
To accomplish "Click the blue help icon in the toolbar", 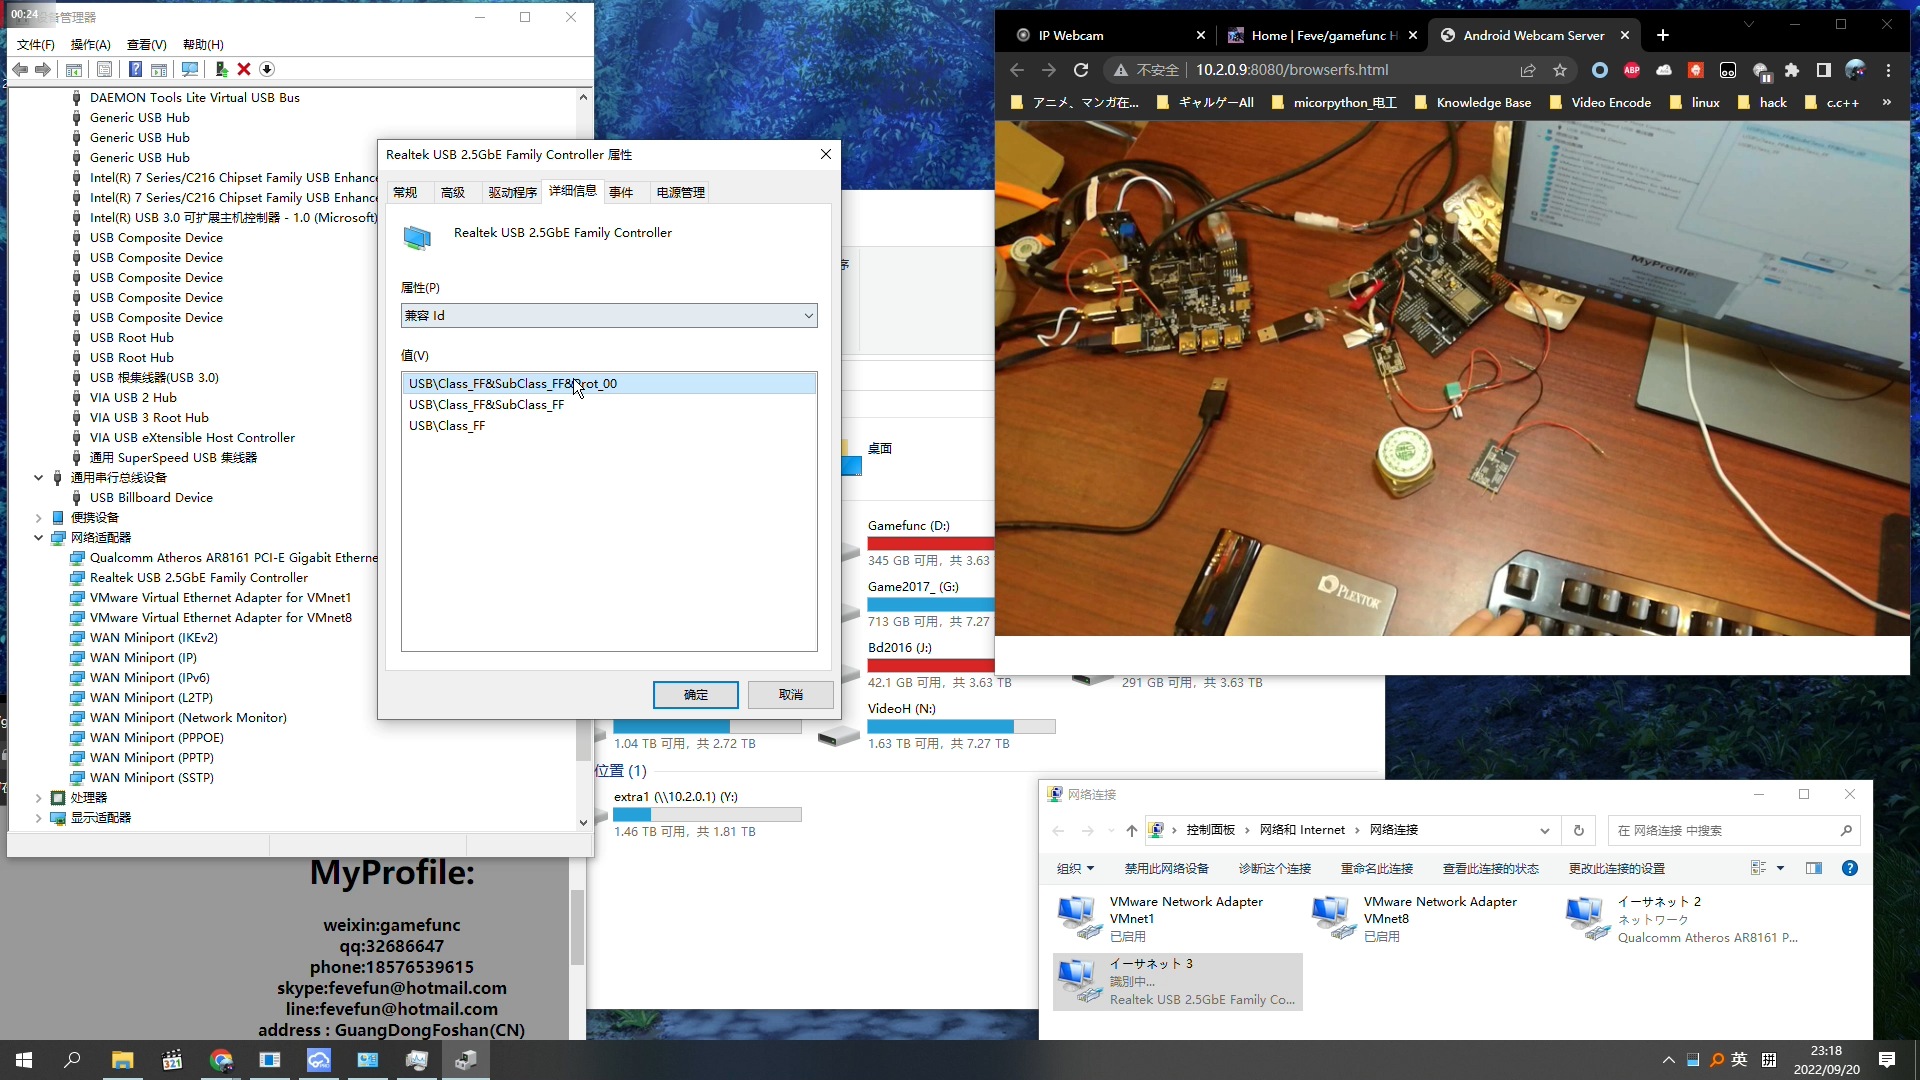I will click(135, 69).
